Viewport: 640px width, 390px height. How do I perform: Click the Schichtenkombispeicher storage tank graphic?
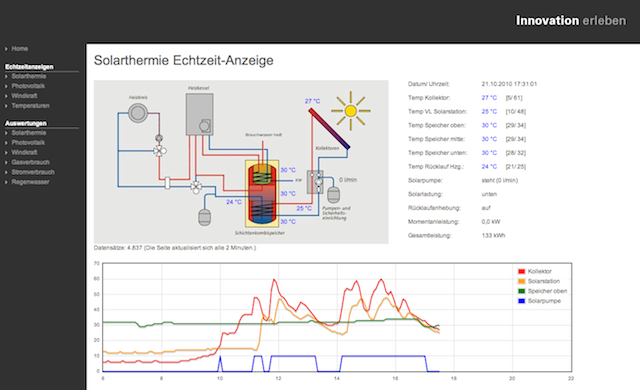coord(262,193)
